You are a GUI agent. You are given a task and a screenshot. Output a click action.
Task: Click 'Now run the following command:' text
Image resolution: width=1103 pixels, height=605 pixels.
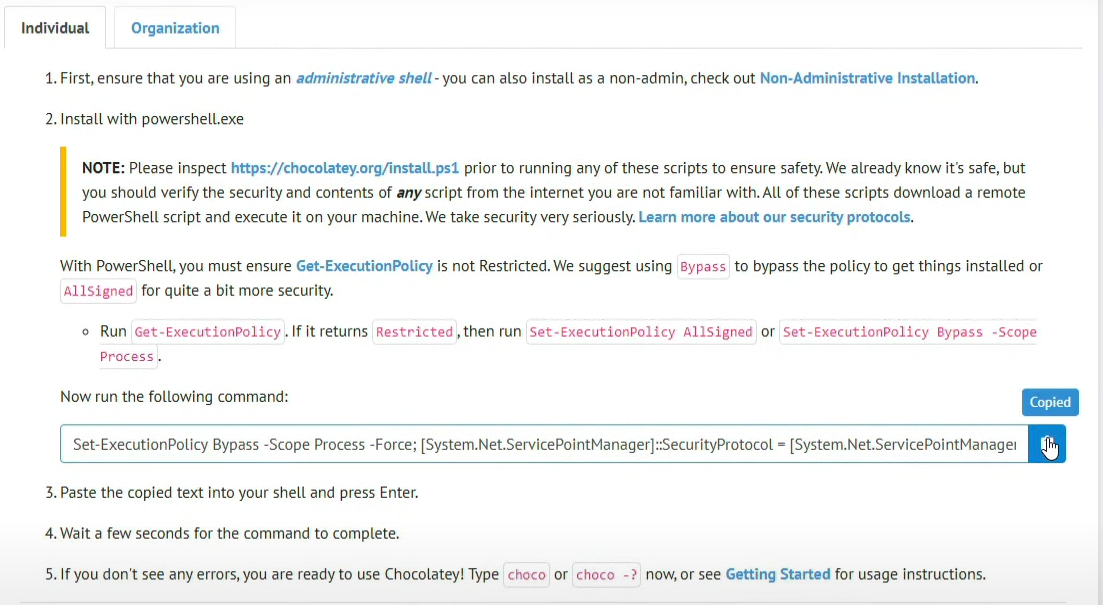tap(174, 397)
